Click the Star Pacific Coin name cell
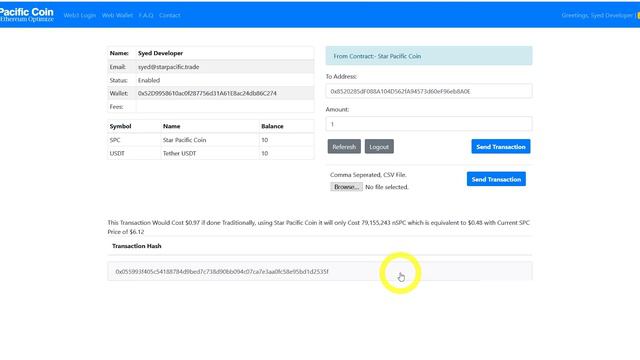This screenshot has height=360, width=640. point(210,140)
